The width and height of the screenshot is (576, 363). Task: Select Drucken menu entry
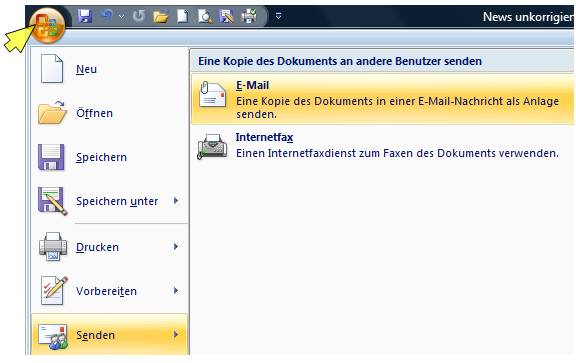point(97,247)
